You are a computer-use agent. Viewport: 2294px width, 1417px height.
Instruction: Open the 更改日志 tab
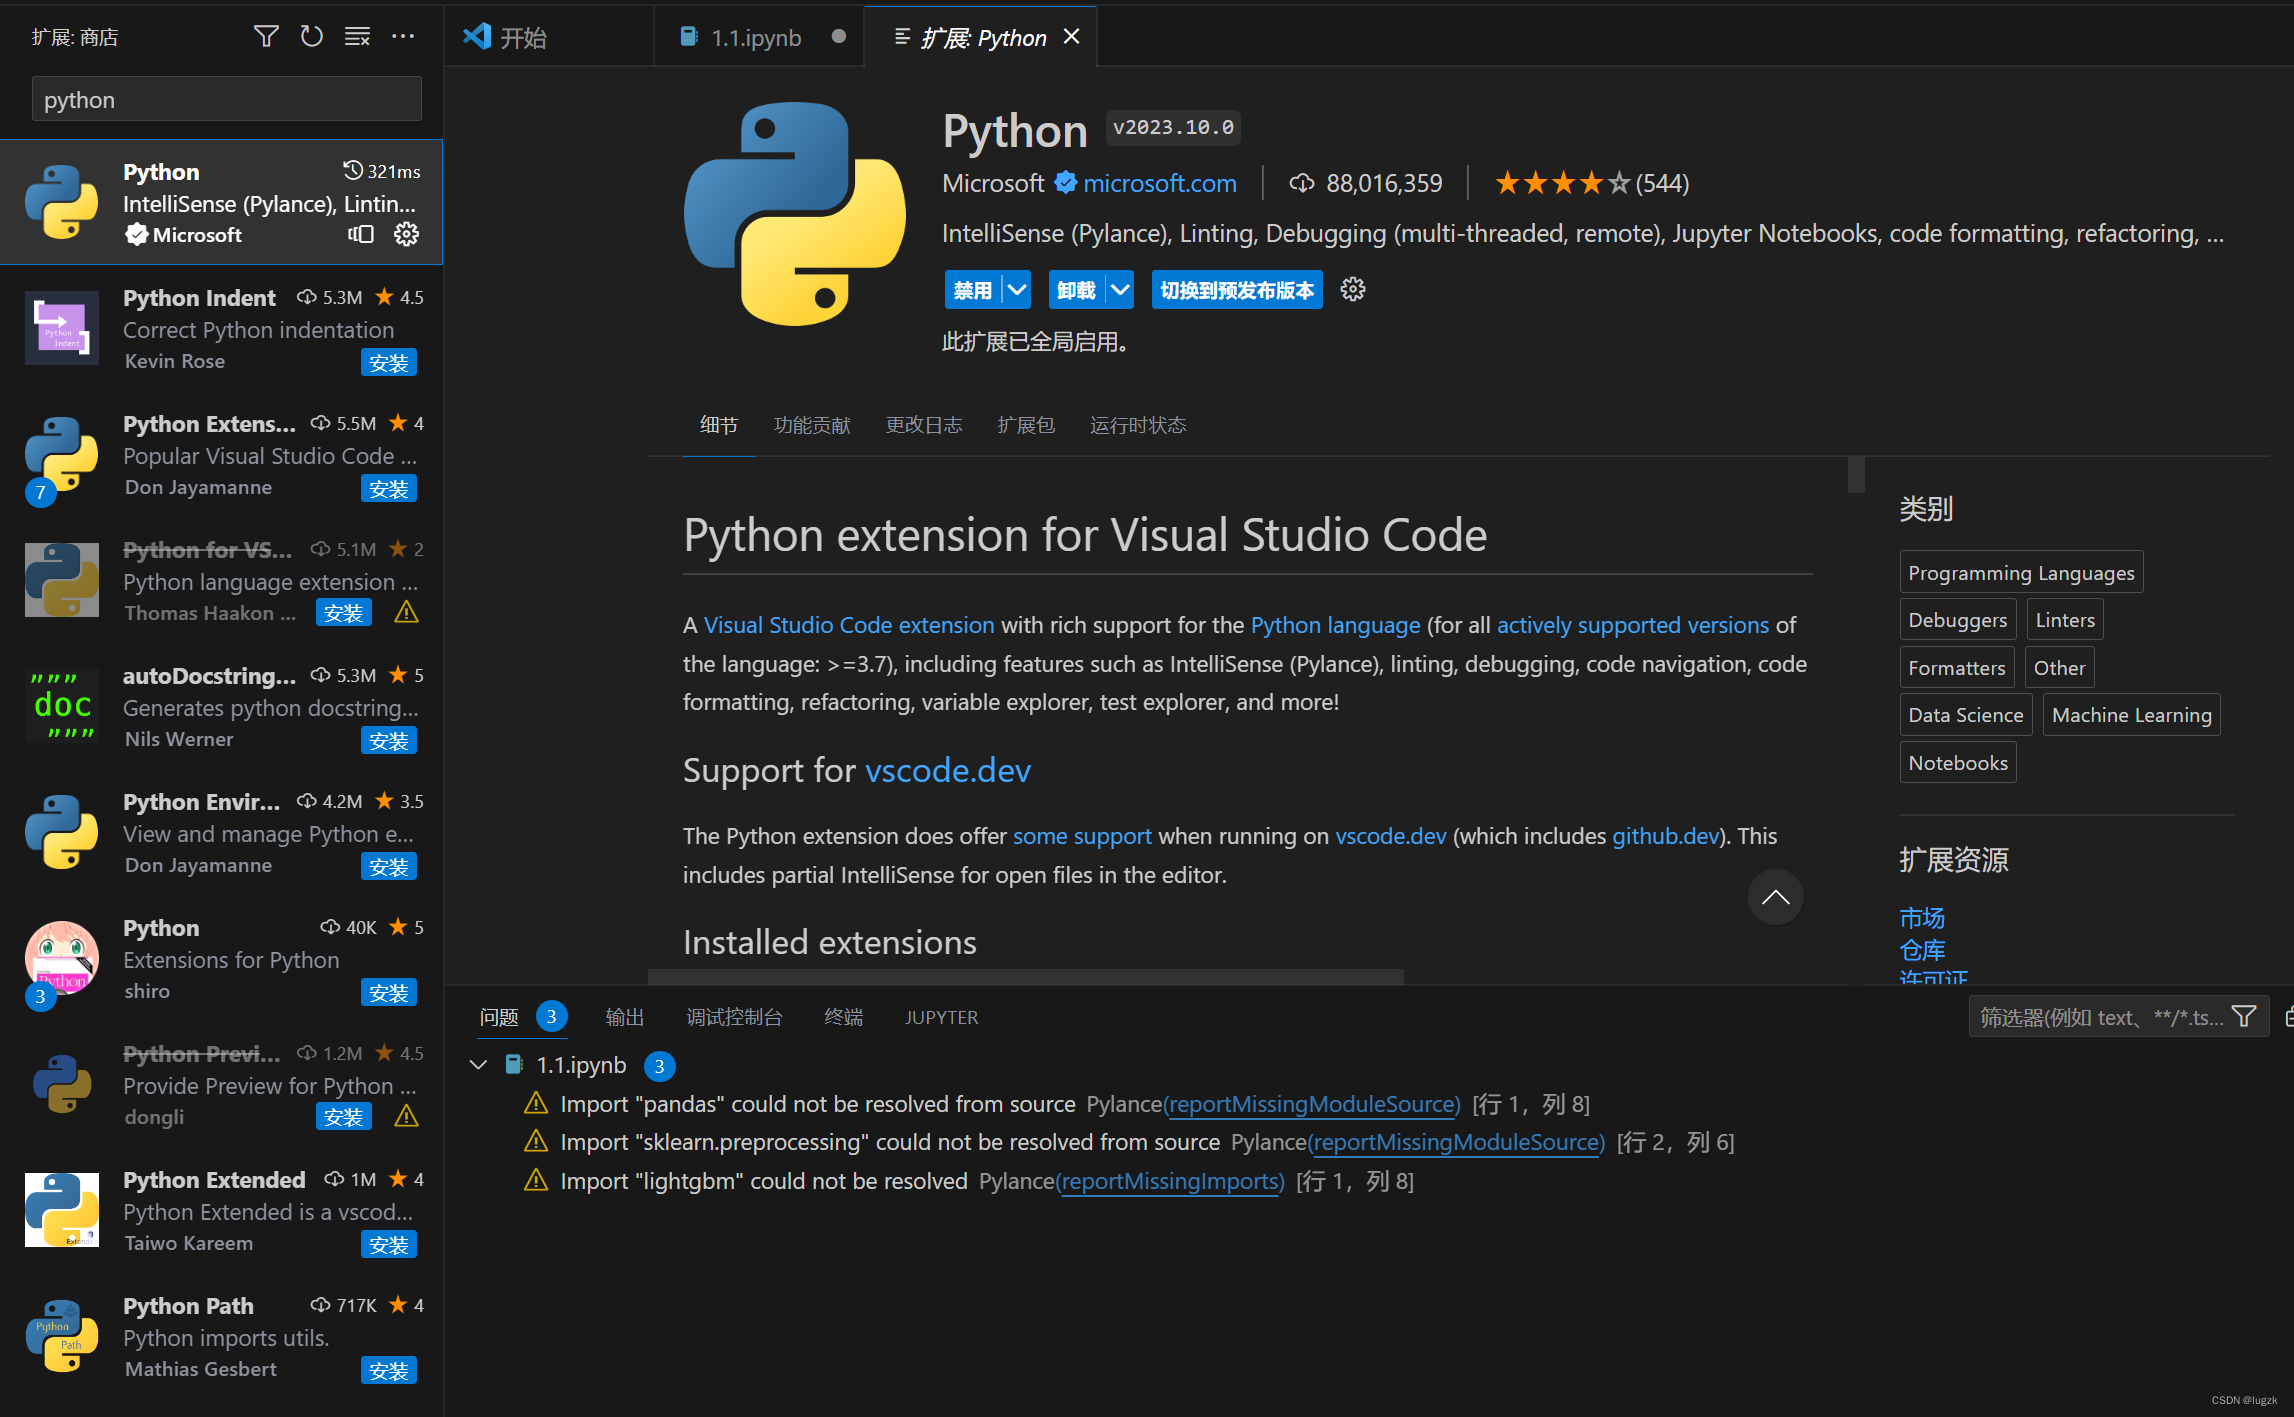point(924,425)
